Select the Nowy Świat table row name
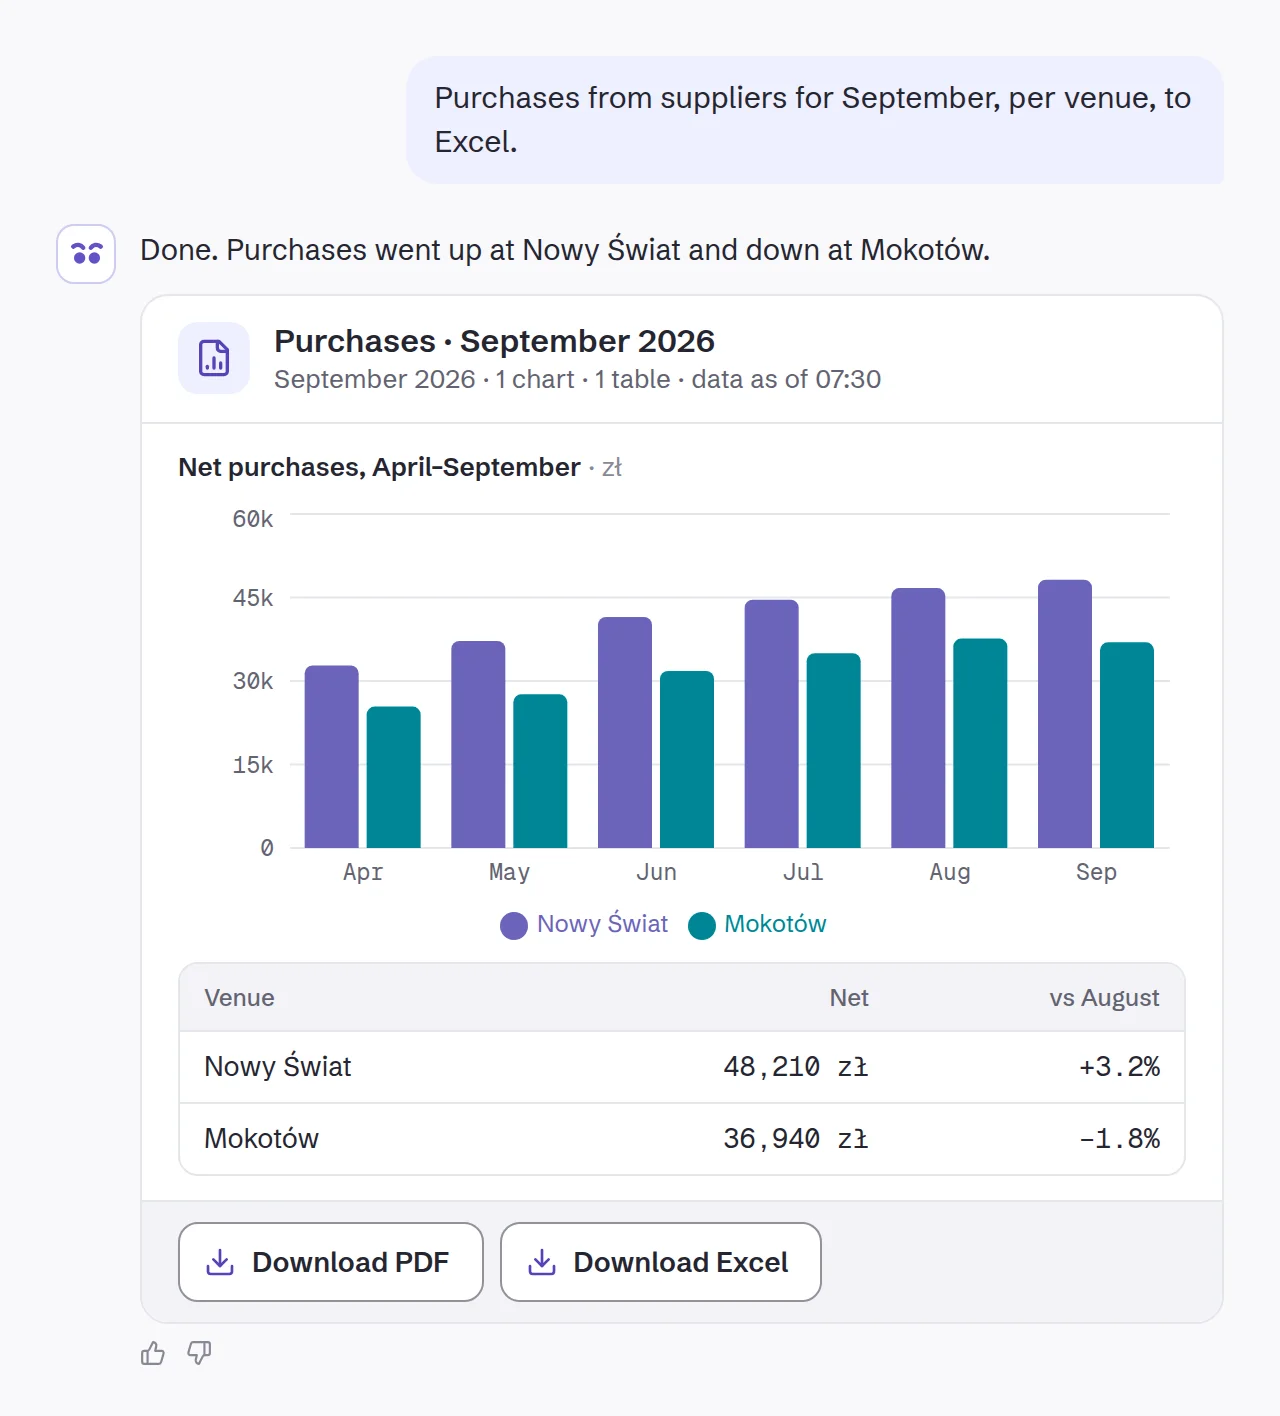Image resolution: width=1280 pixels, height=1416 pixels. 278,1067
